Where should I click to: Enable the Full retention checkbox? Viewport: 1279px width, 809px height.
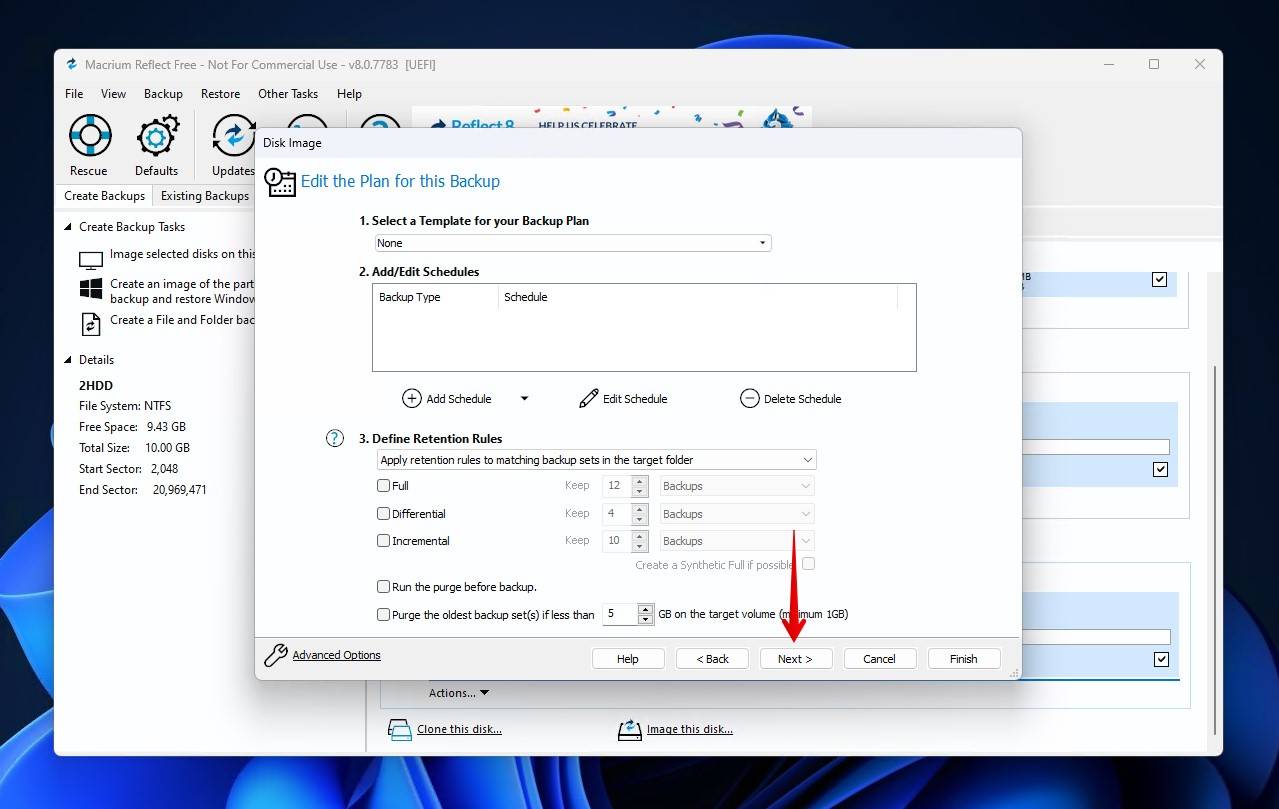tap(384, 486)
